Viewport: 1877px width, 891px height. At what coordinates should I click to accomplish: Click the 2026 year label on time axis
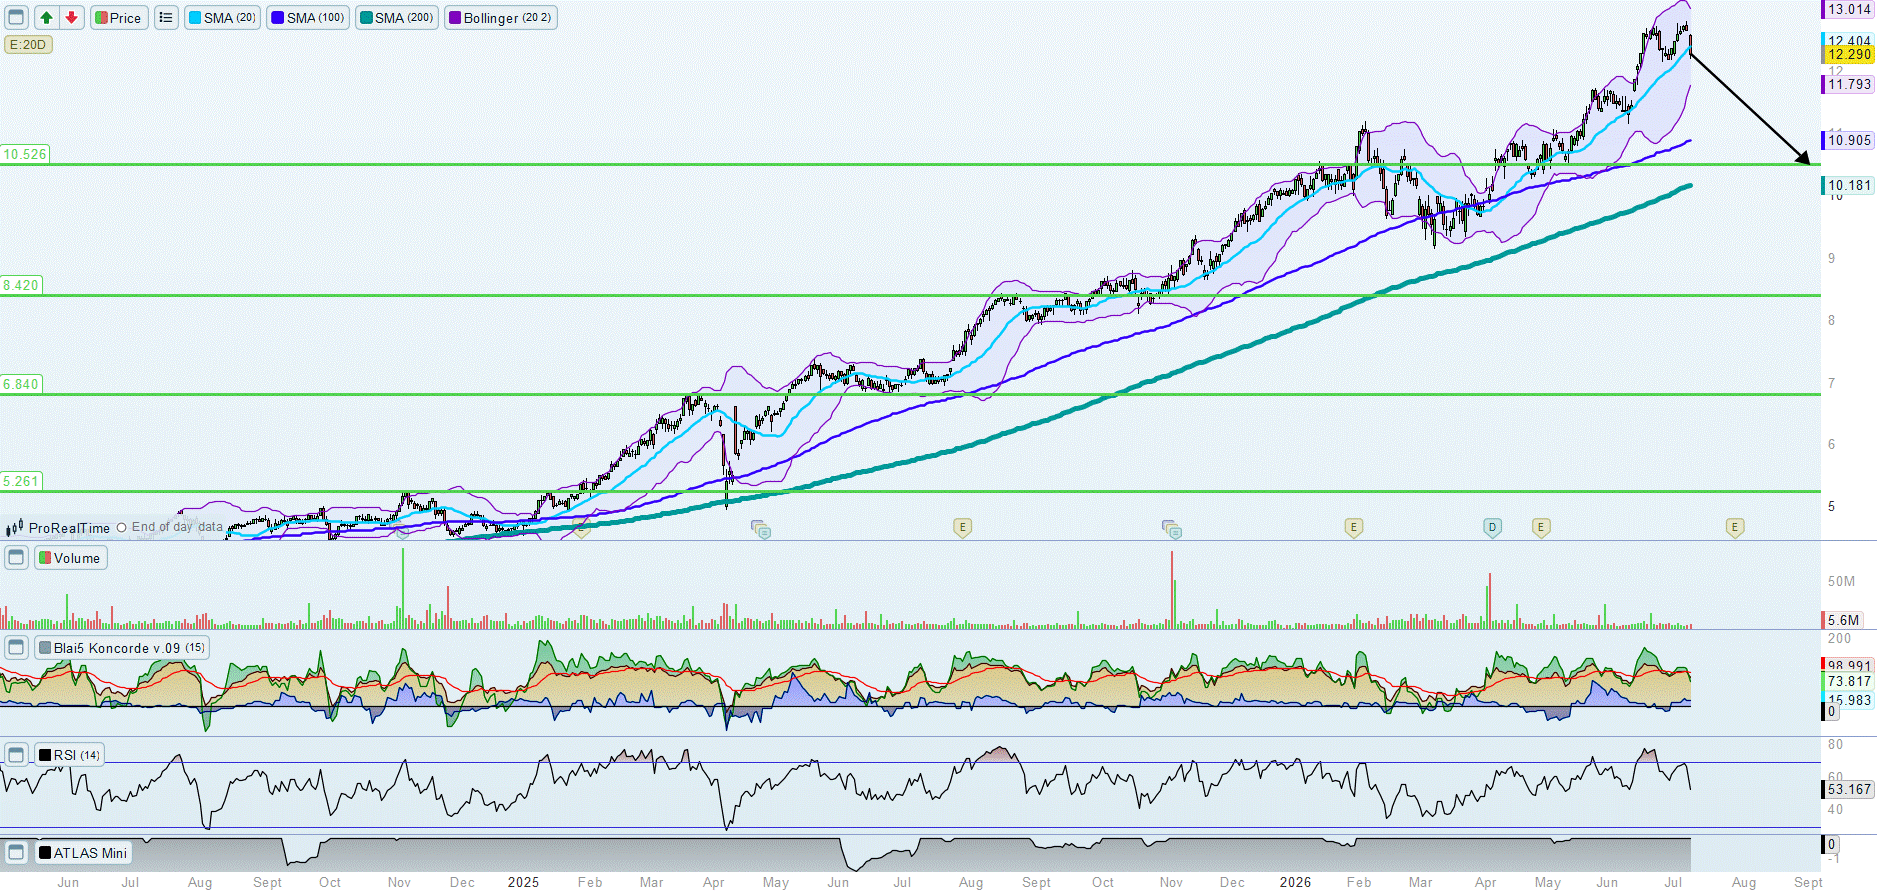[x=1295, y=882]
